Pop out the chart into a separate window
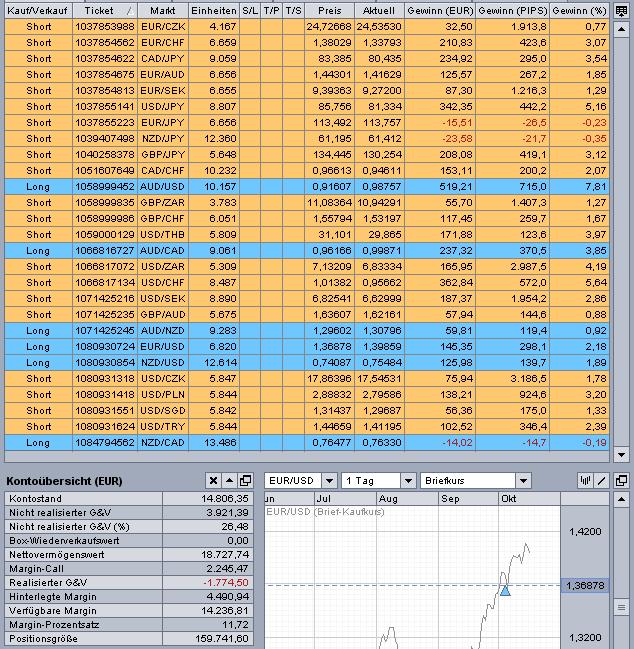Image resolution: width=634 pixels, height=649 pixels. pos(621,481)
